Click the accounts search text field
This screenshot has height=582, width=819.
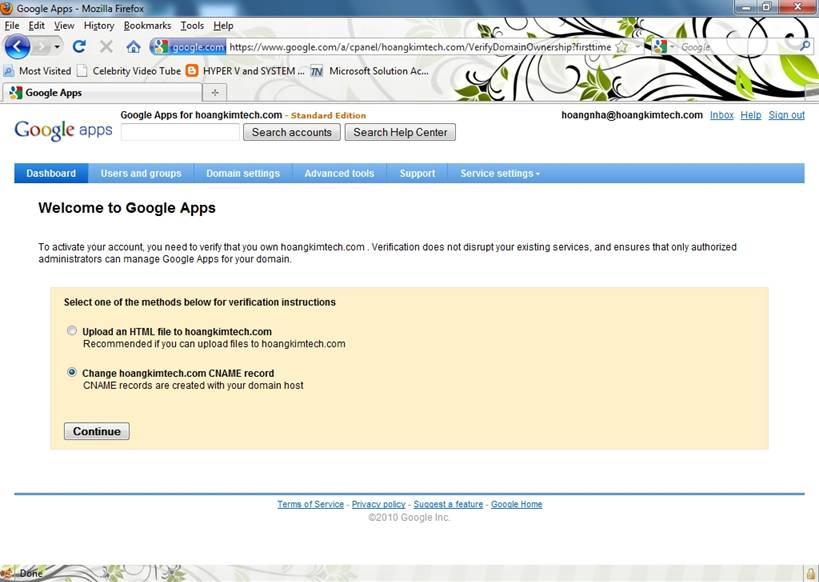click(x=180, y=132)
